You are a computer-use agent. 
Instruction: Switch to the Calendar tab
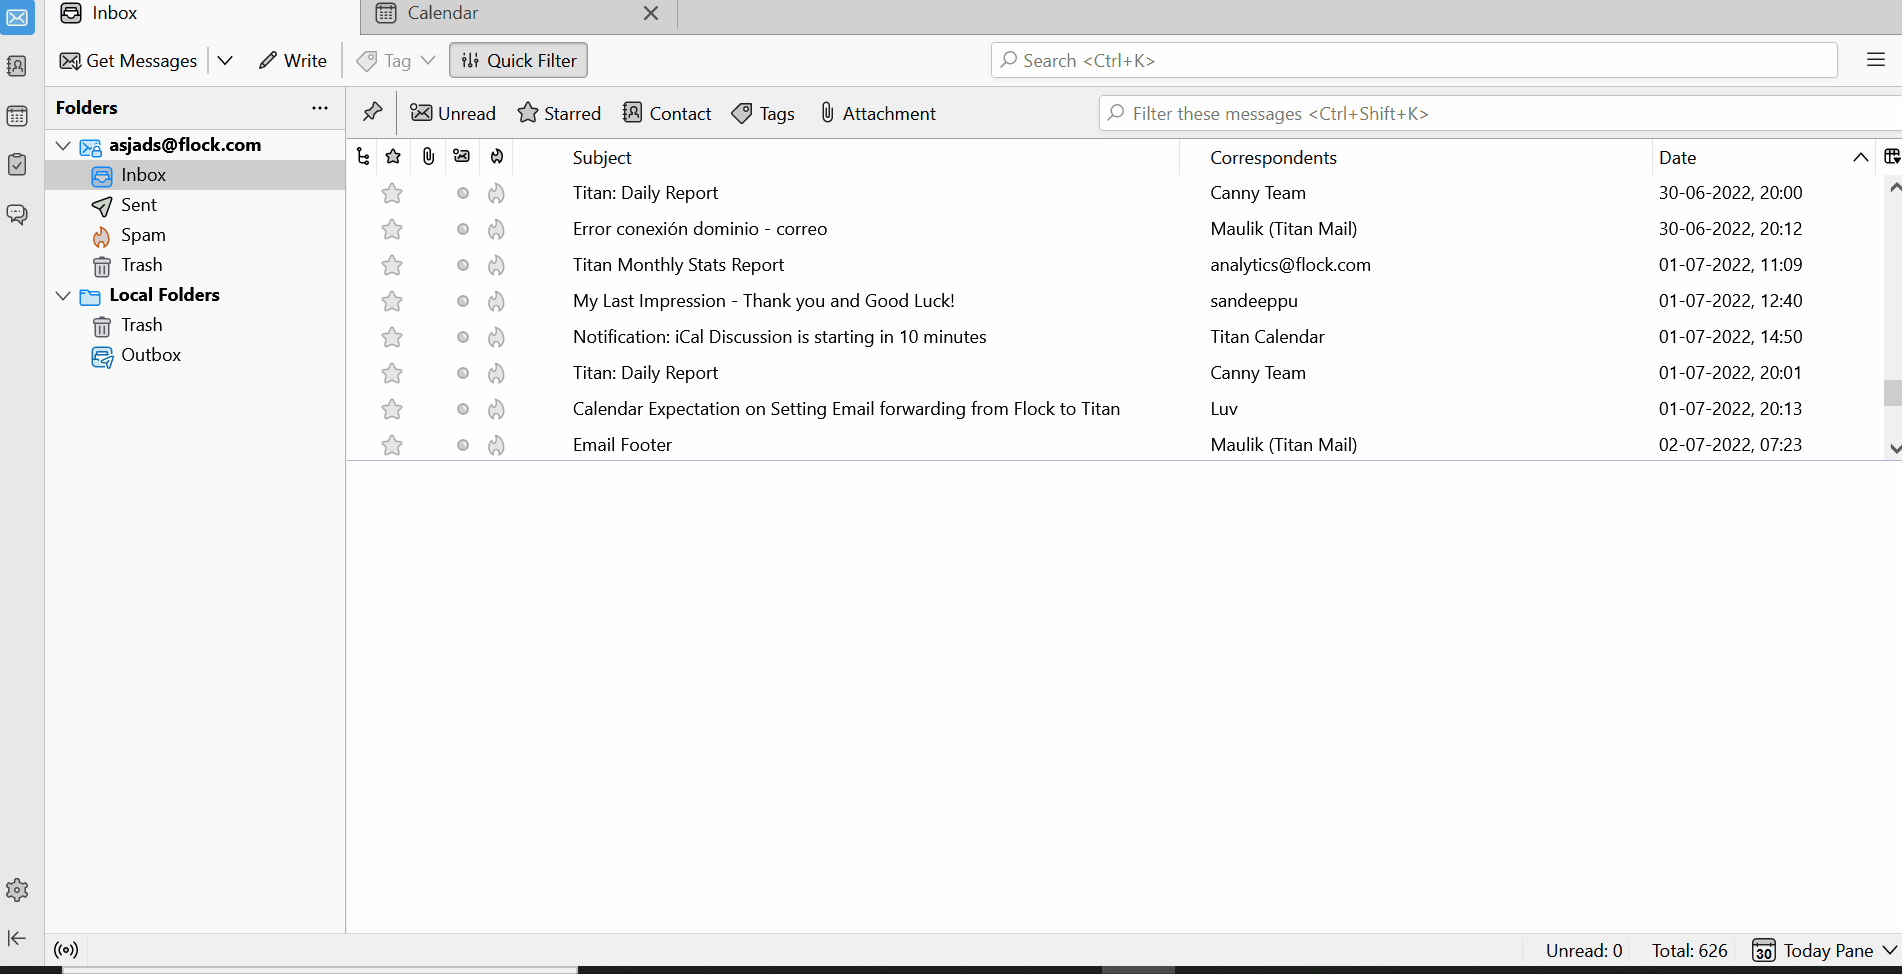(518, 14)
